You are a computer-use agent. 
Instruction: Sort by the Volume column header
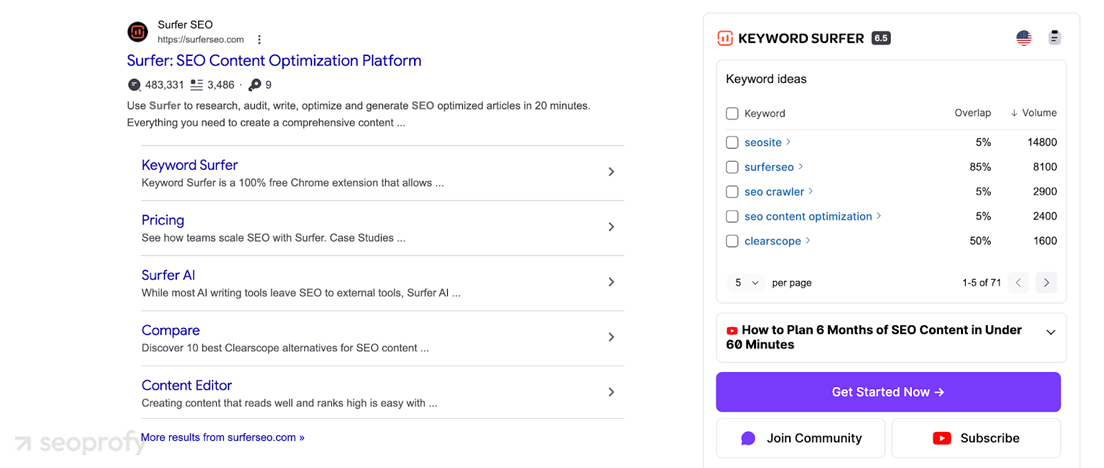(1034, 113)
